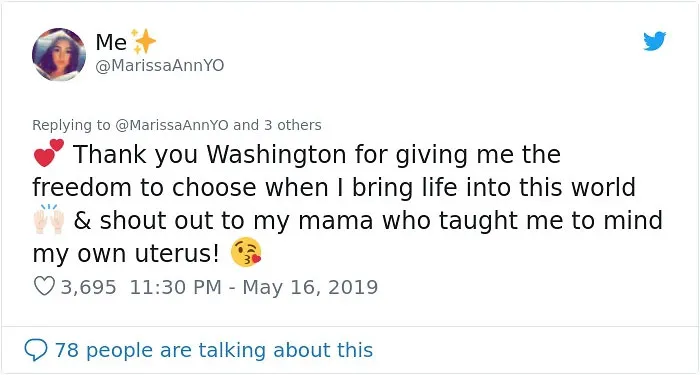Click the May 16, 2019 date
Image resolution: width=700 pixels, height=375 pixels.
click(310, 287)
